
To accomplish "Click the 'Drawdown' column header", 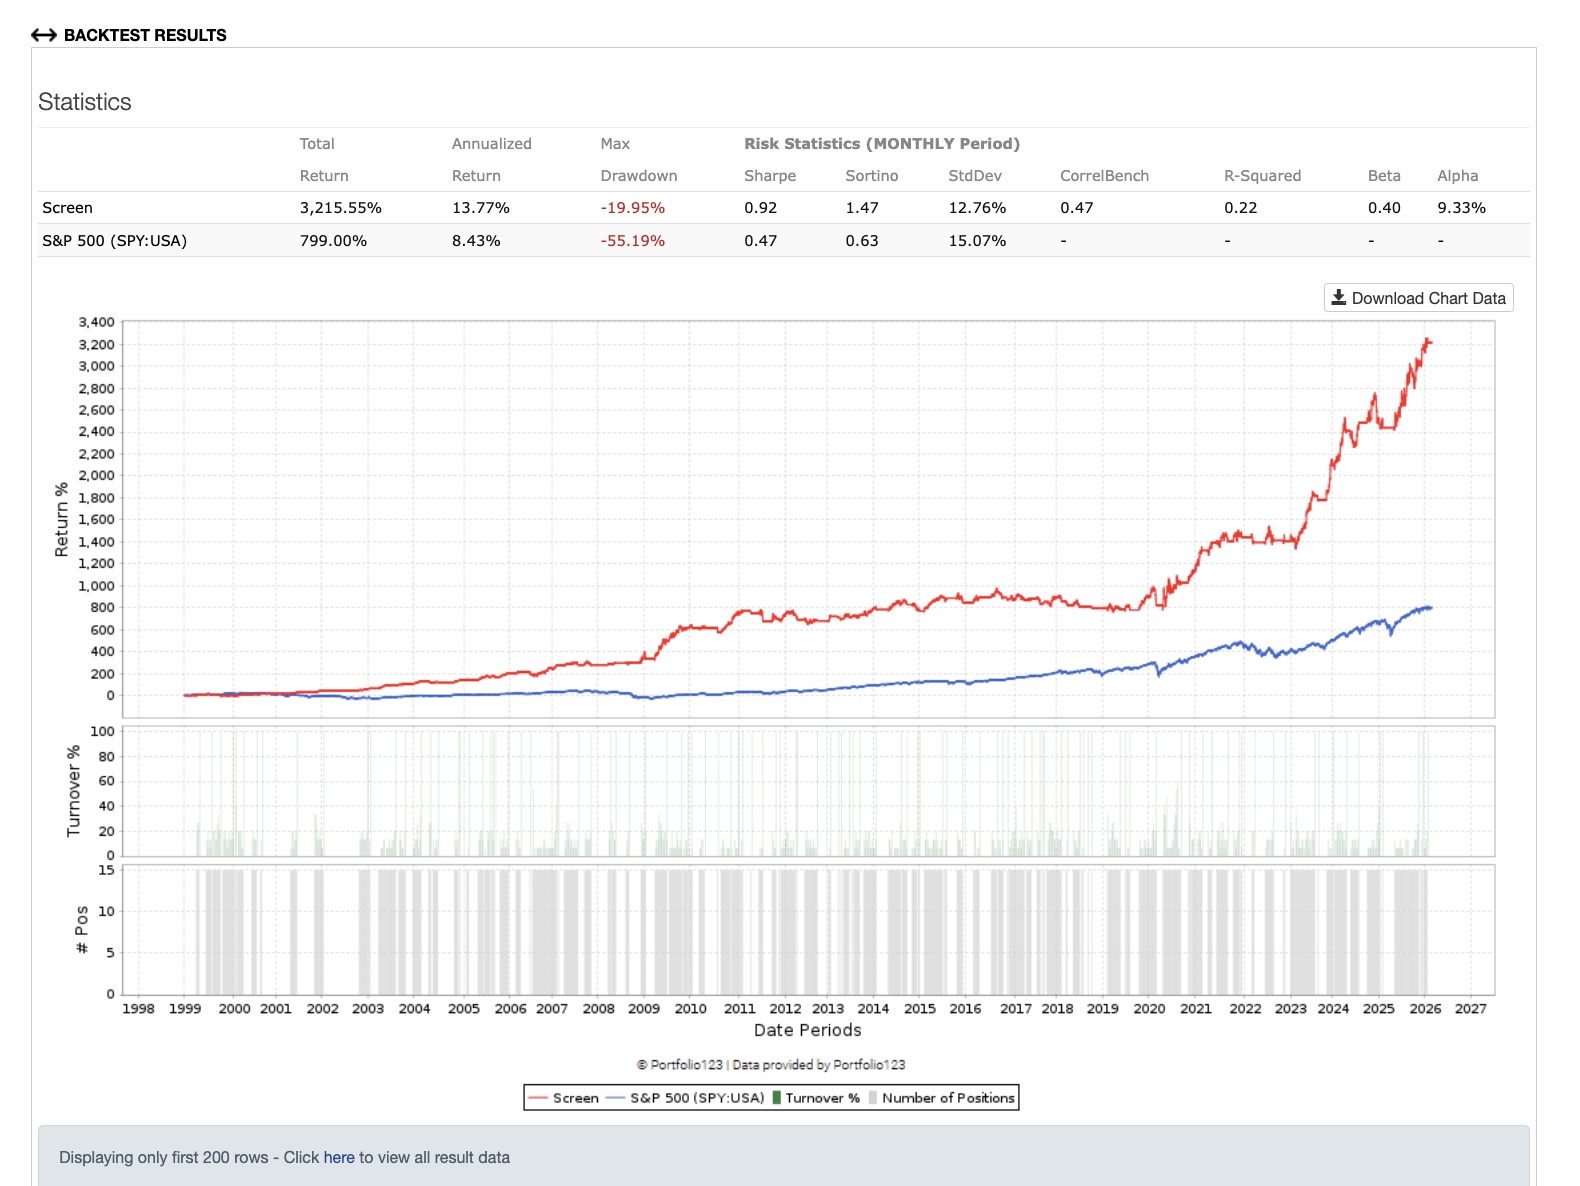I will [639, 176].
